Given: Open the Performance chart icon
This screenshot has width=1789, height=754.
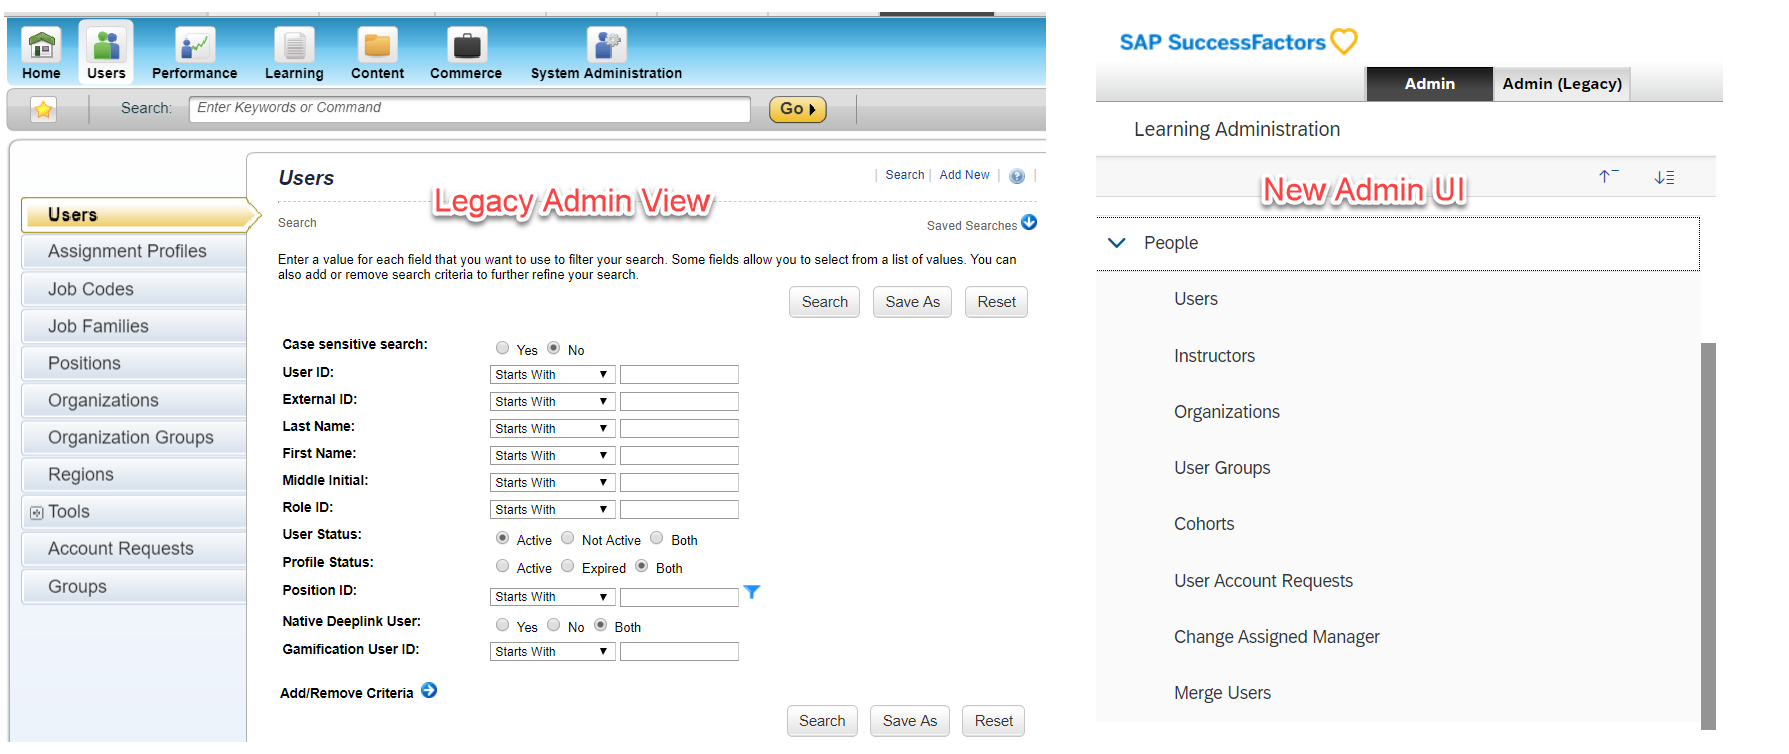Looking at the screenshot, I should point(194,46).
